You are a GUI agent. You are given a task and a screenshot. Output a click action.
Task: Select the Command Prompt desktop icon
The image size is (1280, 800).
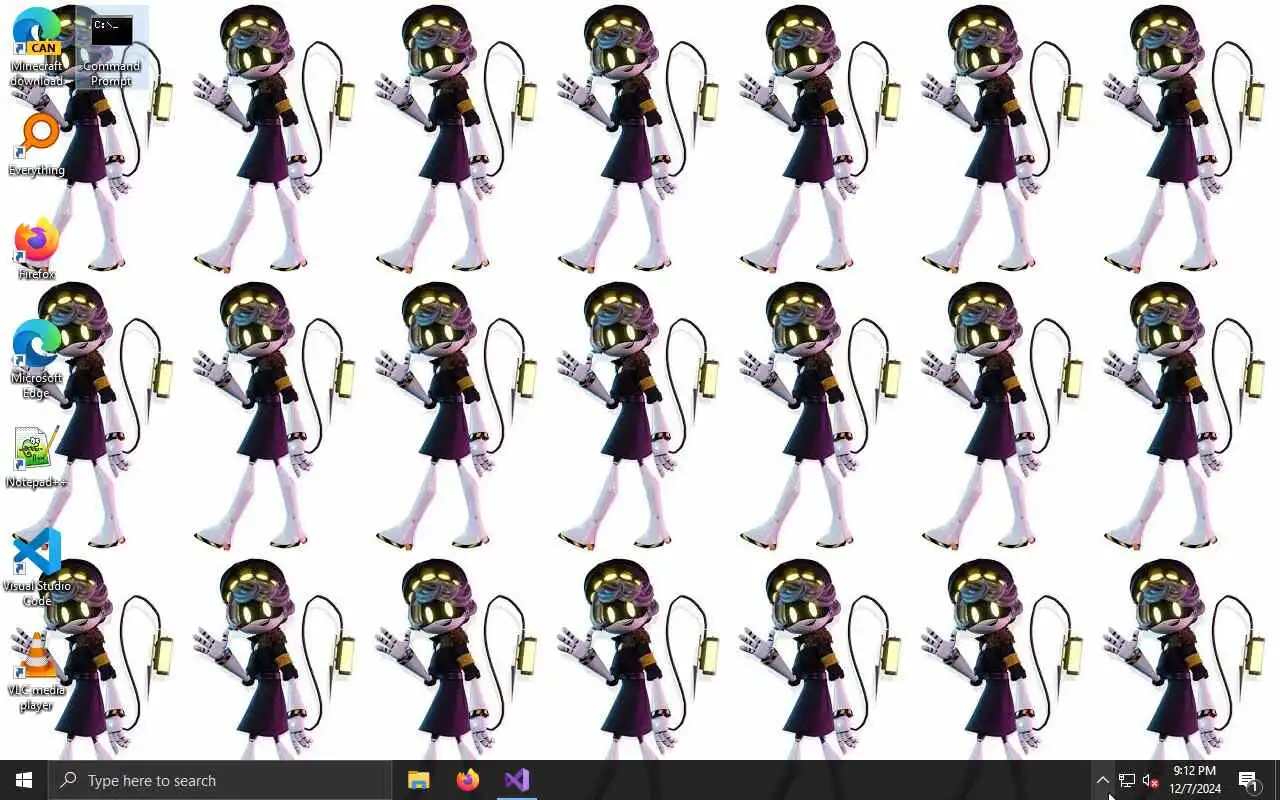pos(111,47)
